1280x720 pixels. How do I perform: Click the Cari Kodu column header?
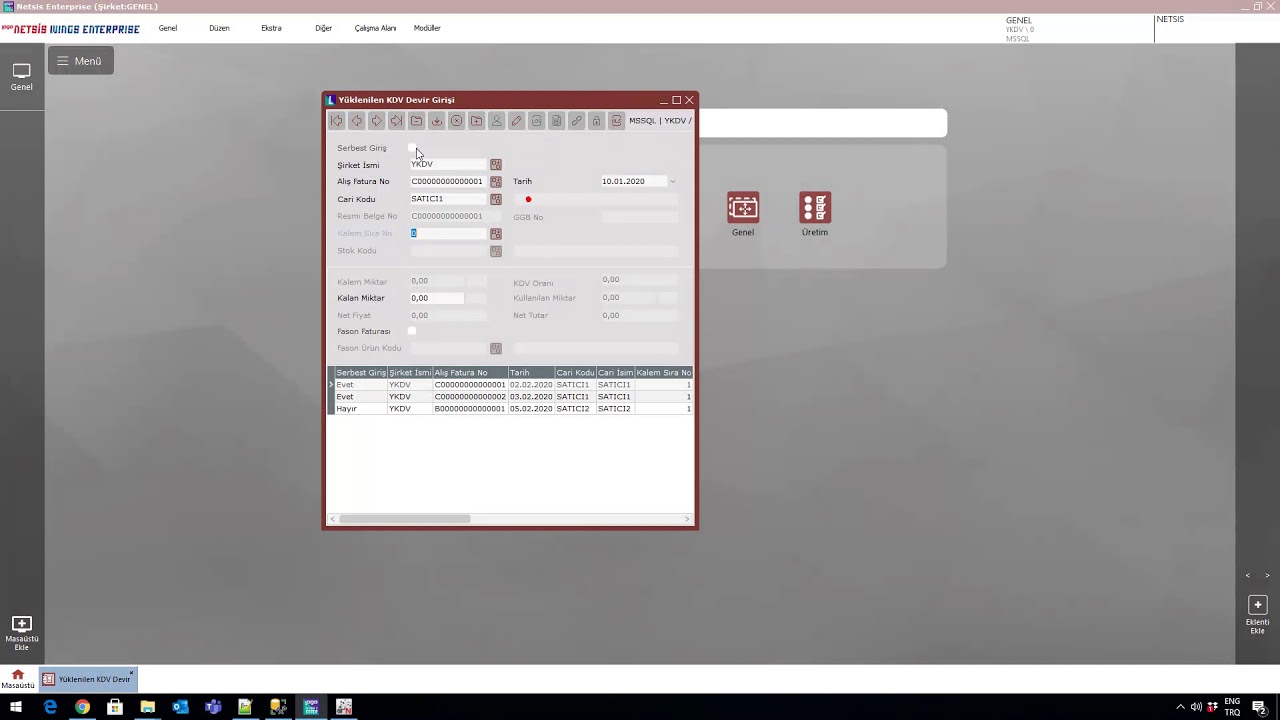click(x=576, y=373)
